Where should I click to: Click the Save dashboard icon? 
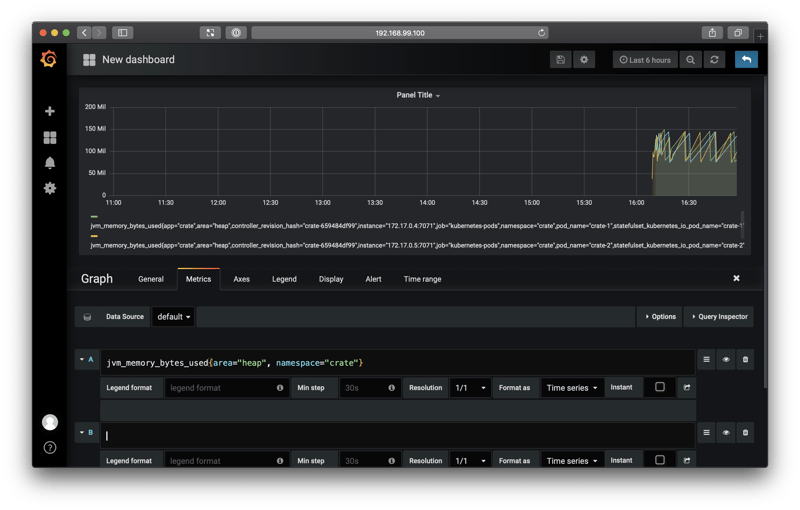point(560,60)
